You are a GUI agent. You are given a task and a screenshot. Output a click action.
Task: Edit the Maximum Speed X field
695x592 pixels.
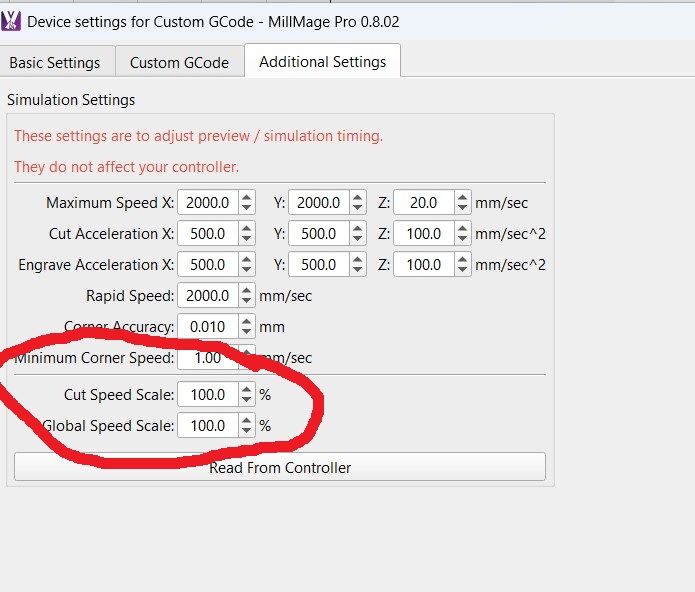tap(208, 203)
